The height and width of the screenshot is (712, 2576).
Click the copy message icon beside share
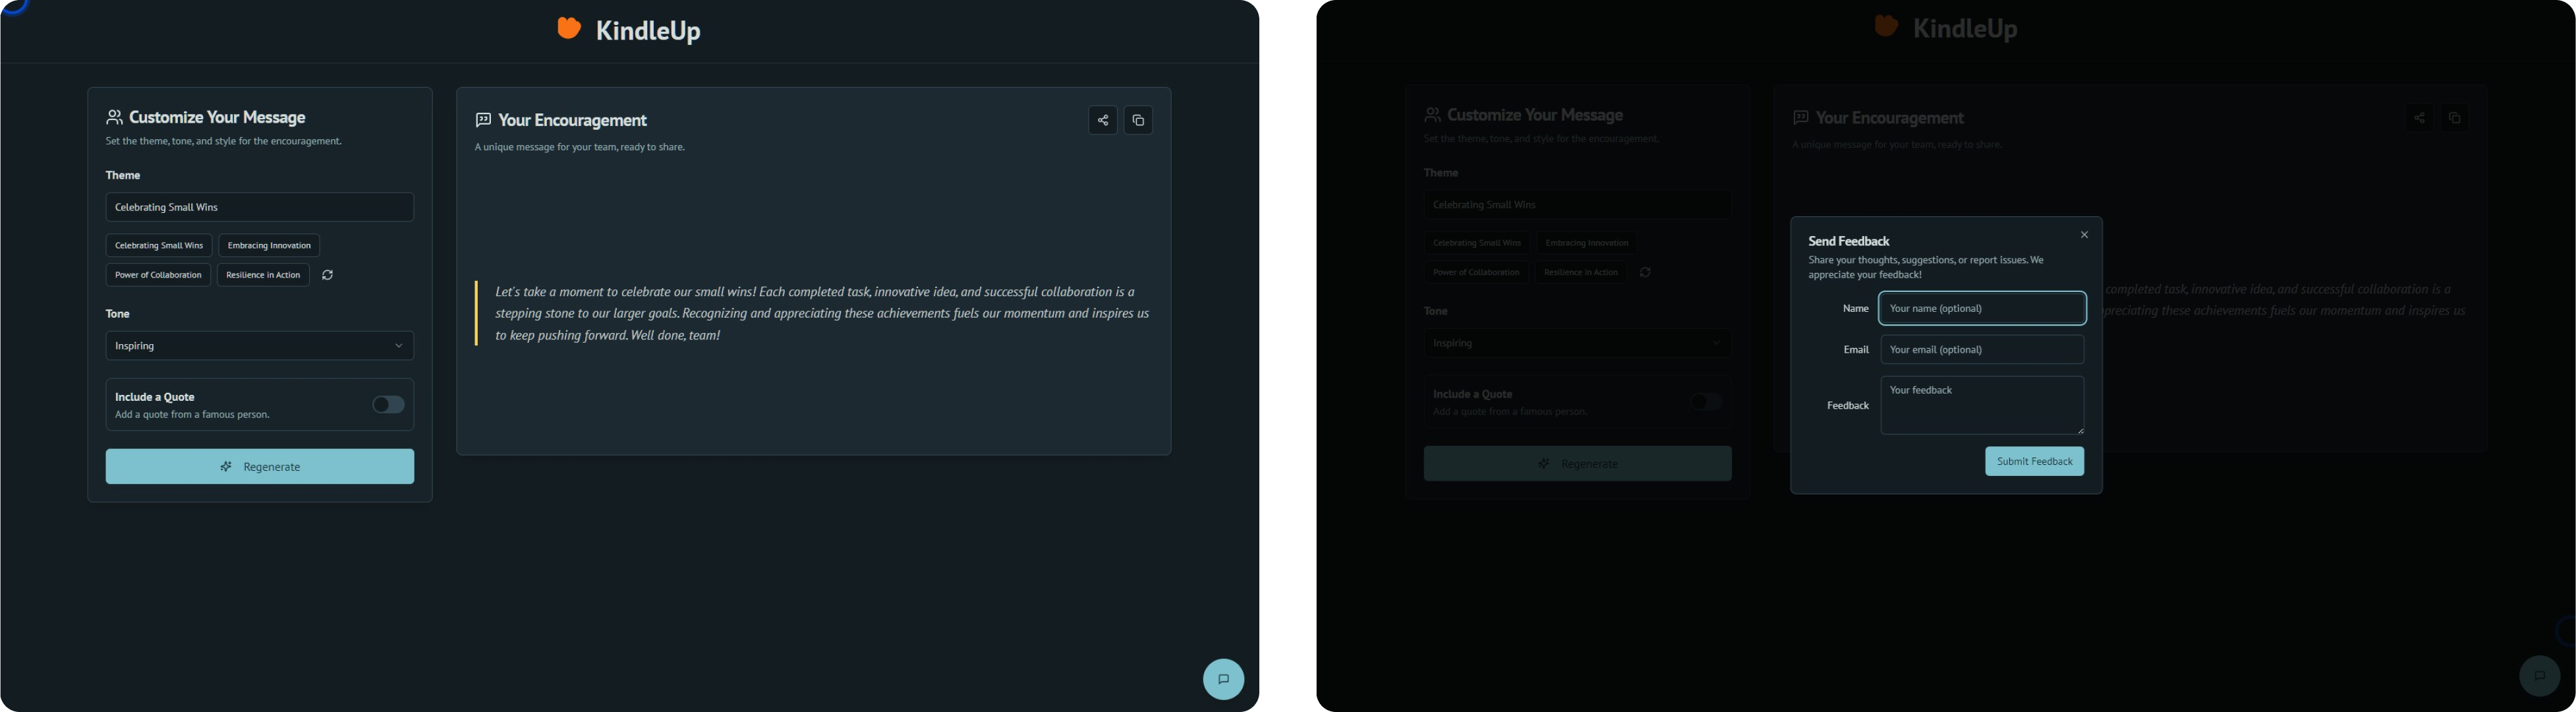[1138, 121]
